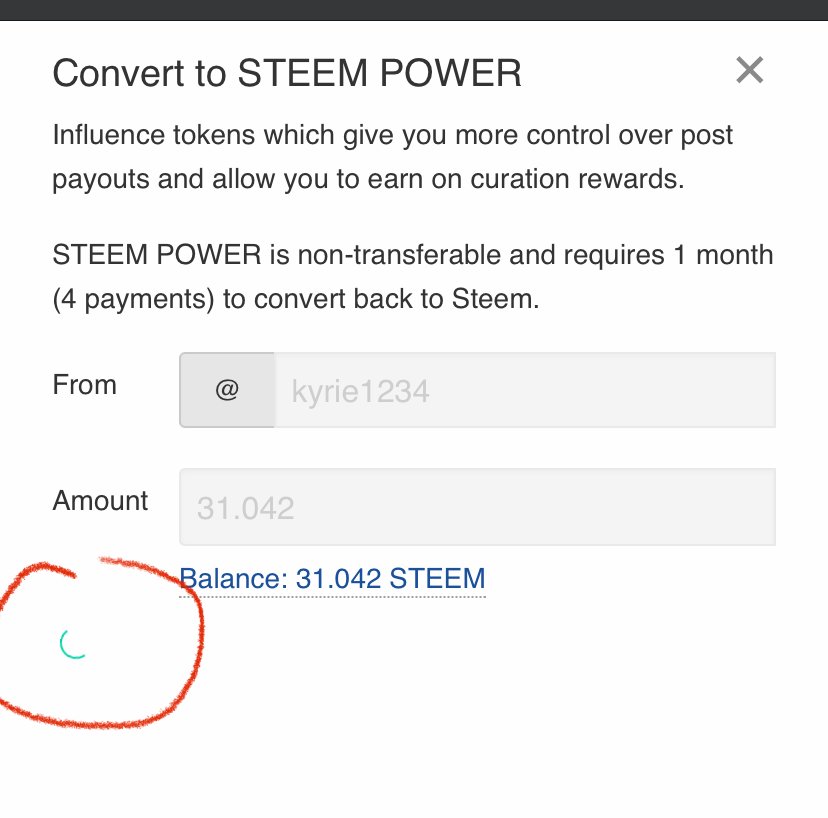Use the Balance: 31.042 STEEM link
828x818 pixels.
[332, 579]
